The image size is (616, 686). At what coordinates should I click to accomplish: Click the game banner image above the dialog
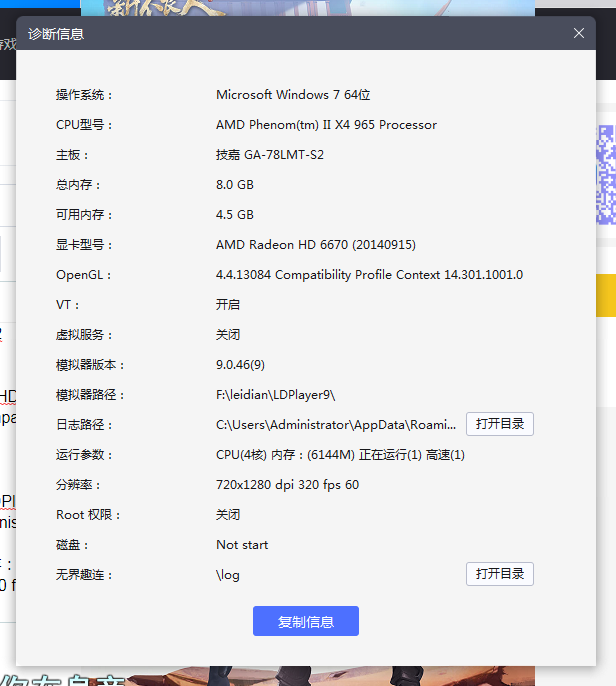tap(300, 7)
